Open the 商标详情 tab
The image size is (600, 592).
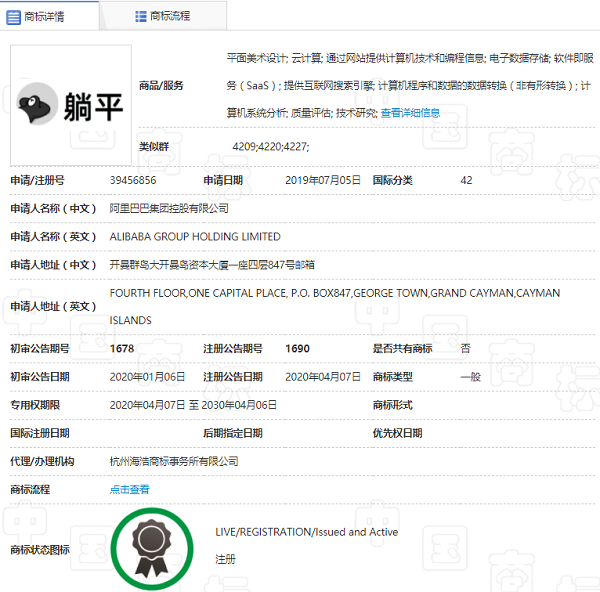click(x=49, y=16)
